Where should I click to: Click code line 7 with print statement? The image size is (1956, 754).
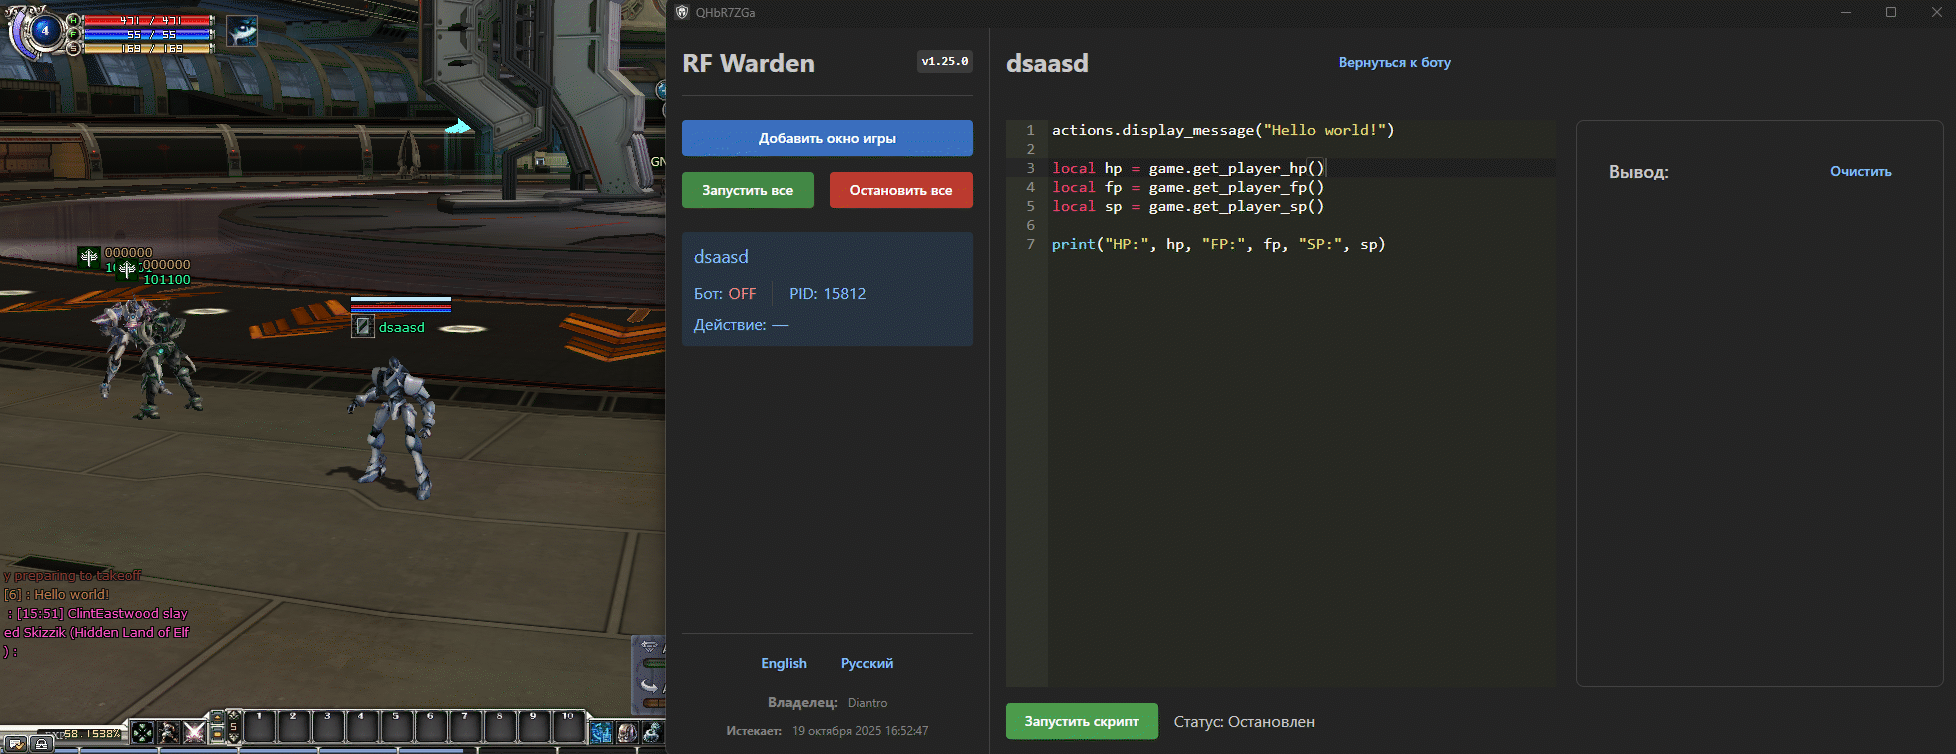1218,244
